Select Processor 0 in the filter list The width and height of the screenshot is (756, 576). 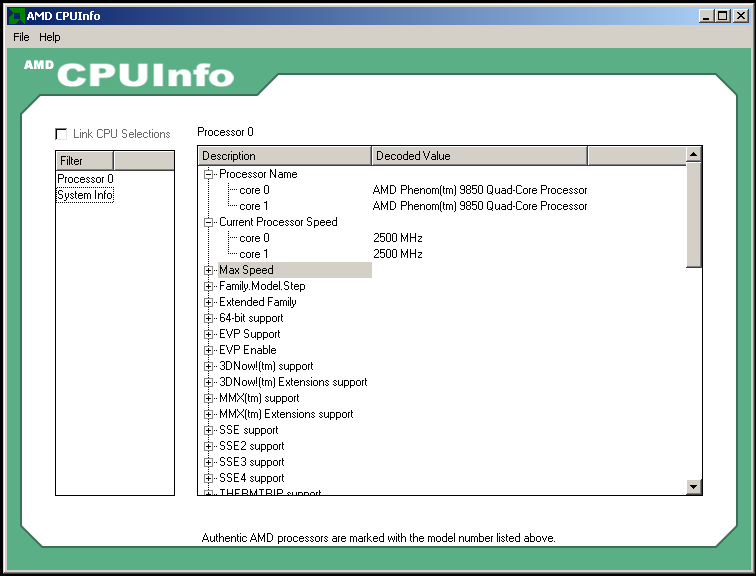click(x=85, y=179)
